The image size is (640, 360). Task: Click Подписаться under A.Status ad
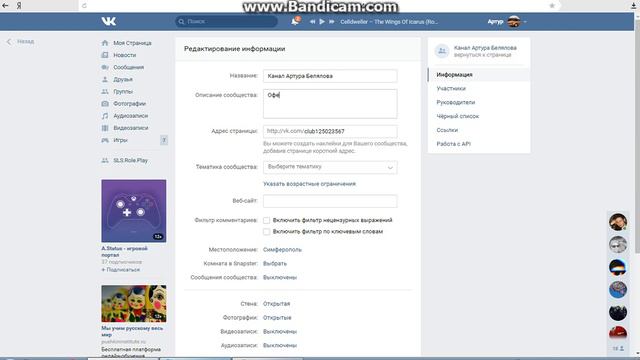[120, 270]
